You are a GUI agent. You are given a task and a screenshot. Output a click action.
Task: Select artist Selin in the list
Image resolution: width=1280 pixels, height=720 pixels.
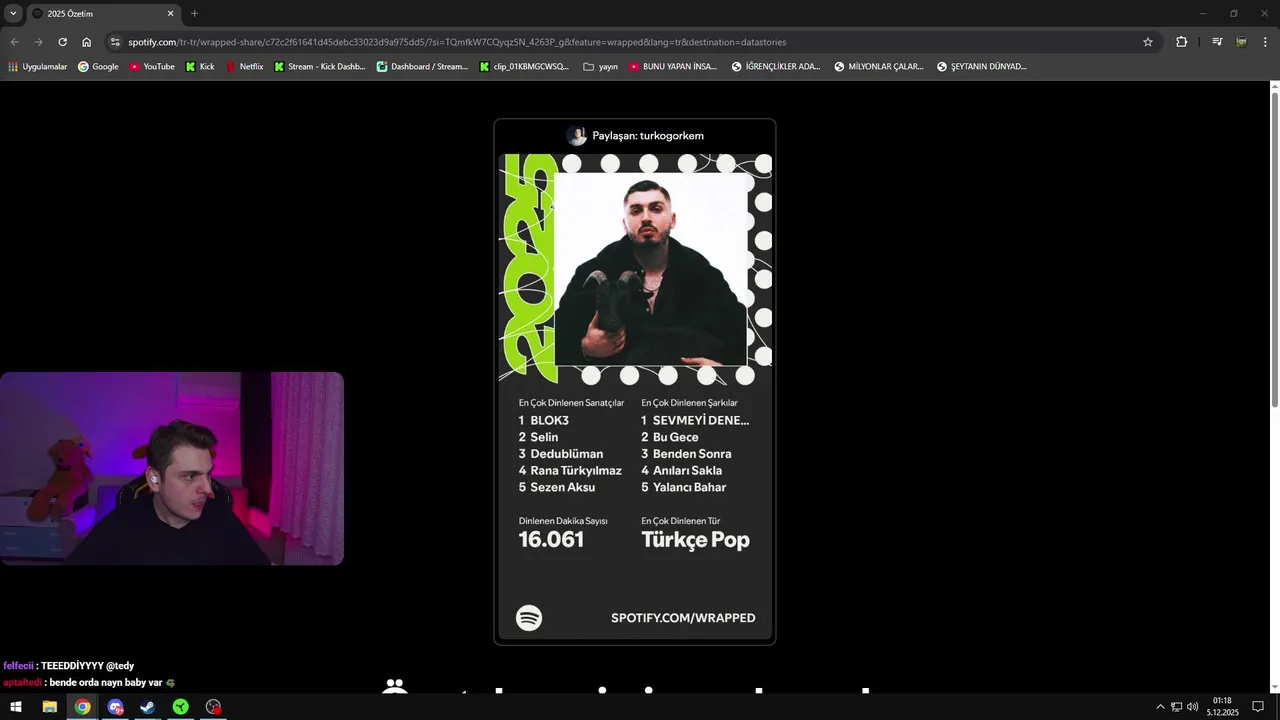[544, 437]
